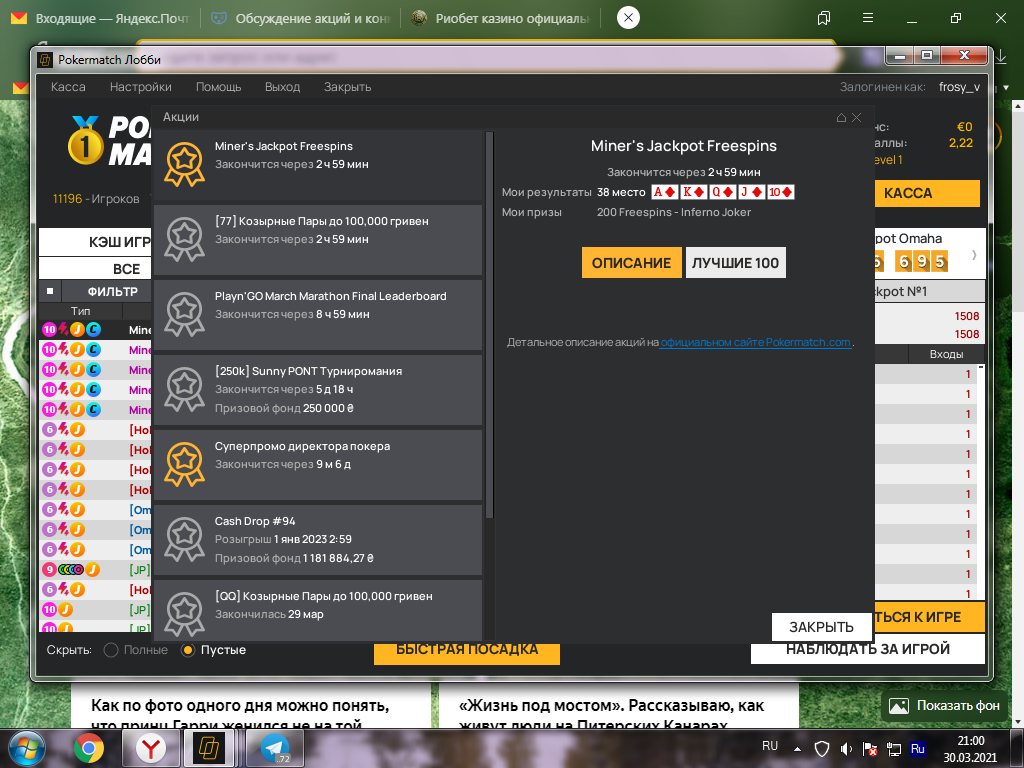The width and height of the screenshot is (1024, 768).
Task: Click medal icon for Playn'GO March Marathon
Action: 184,315
